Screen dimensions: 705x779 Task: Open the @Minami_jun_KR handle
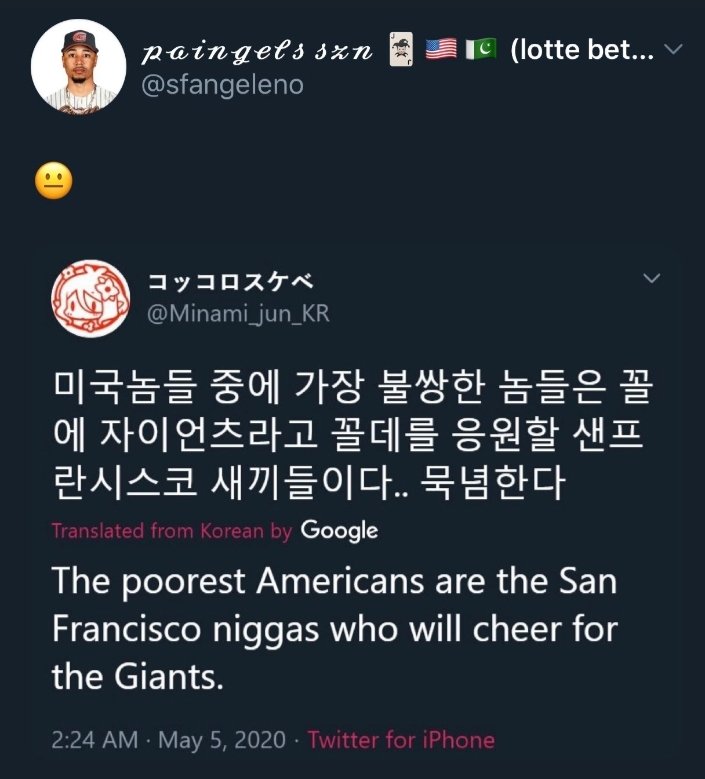[x=238, y=314]
